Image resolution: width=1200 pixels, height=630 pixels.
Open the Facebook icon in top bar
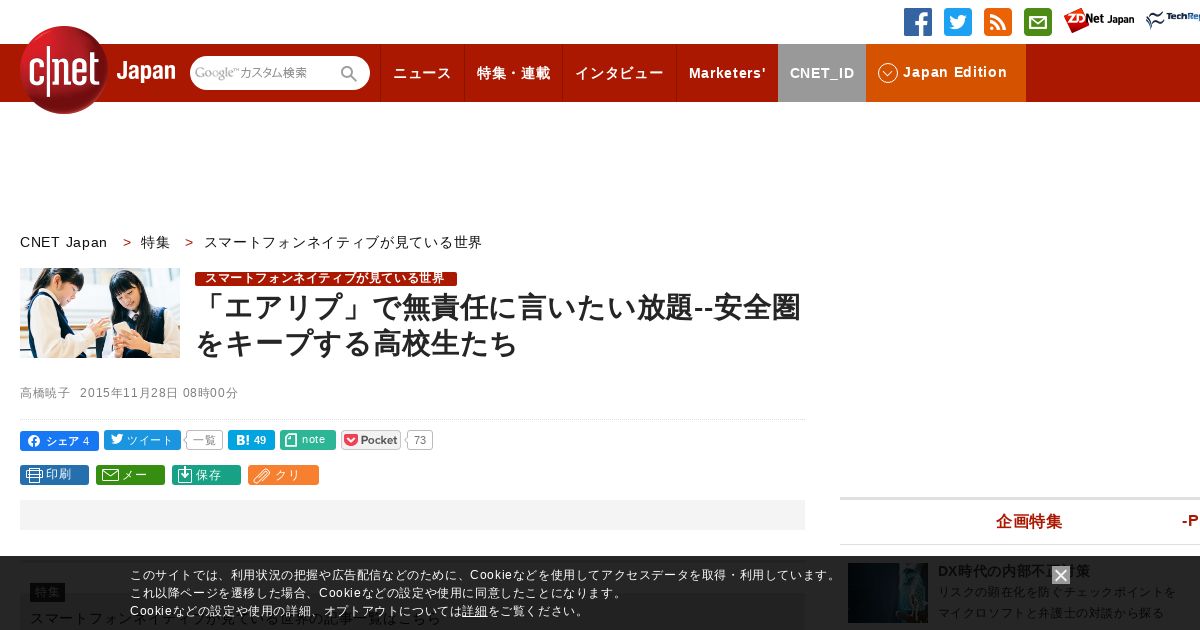coord(918,22)
